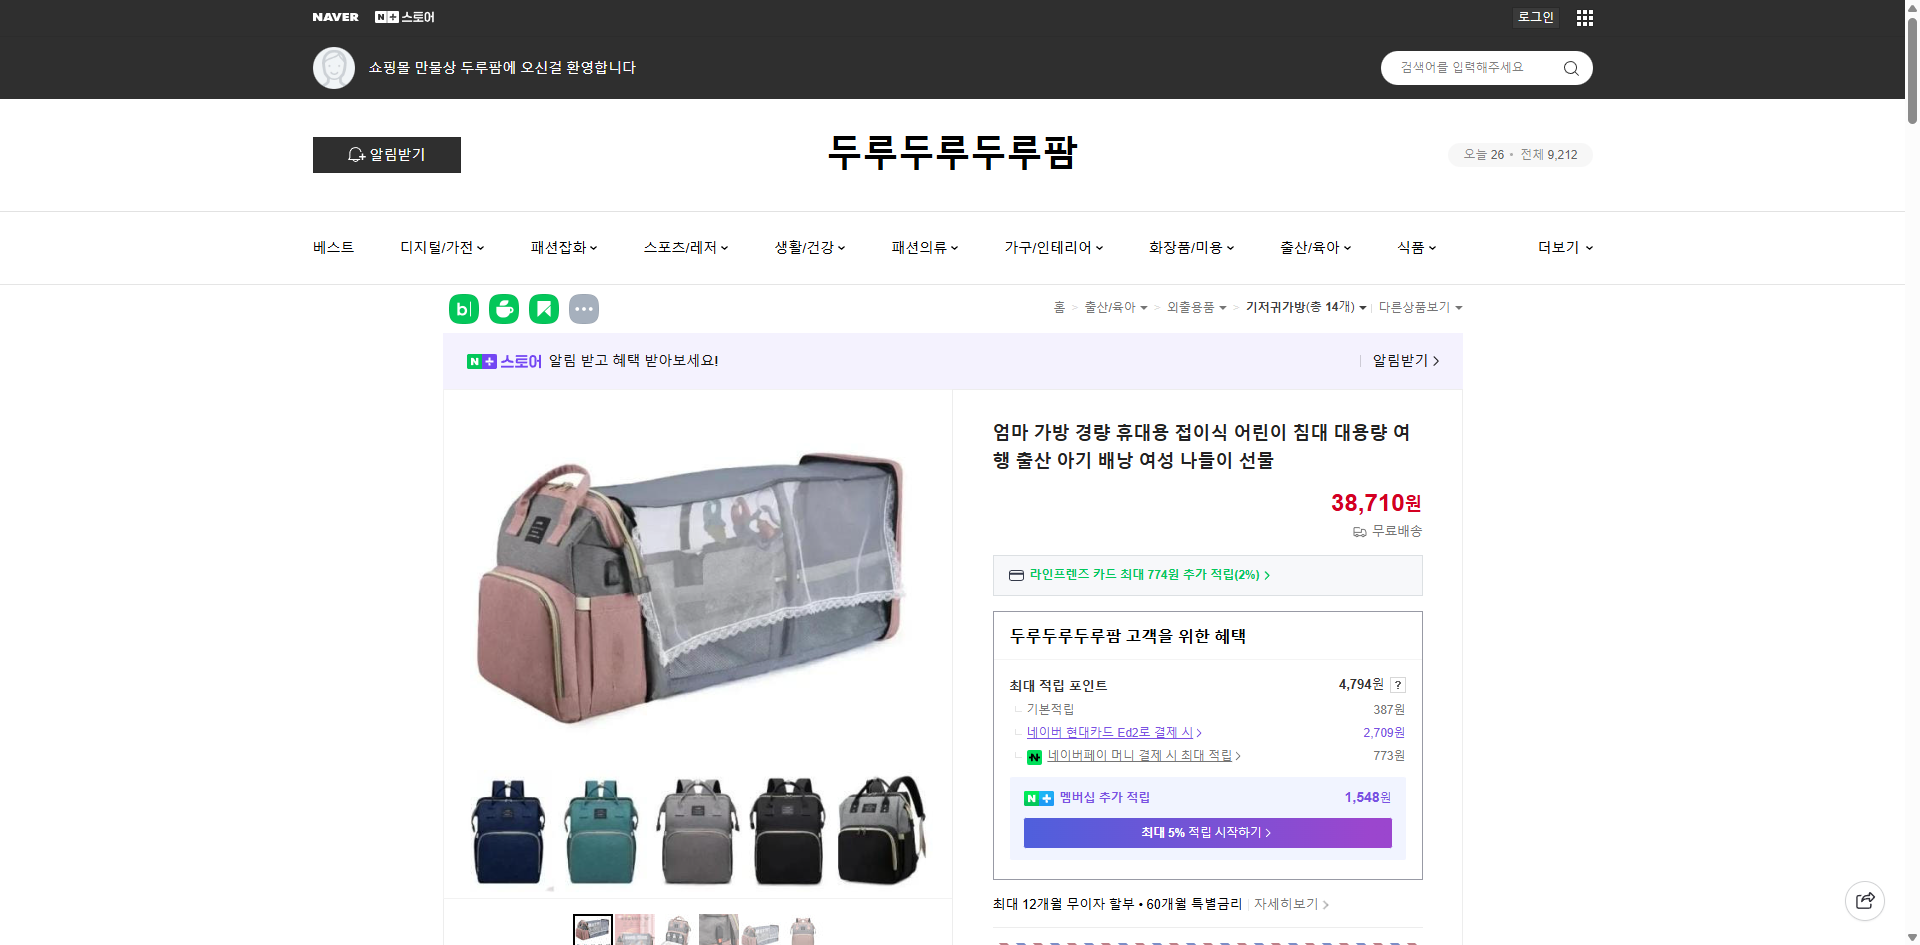Select the 베스트 category menu

tap(331, 247)
